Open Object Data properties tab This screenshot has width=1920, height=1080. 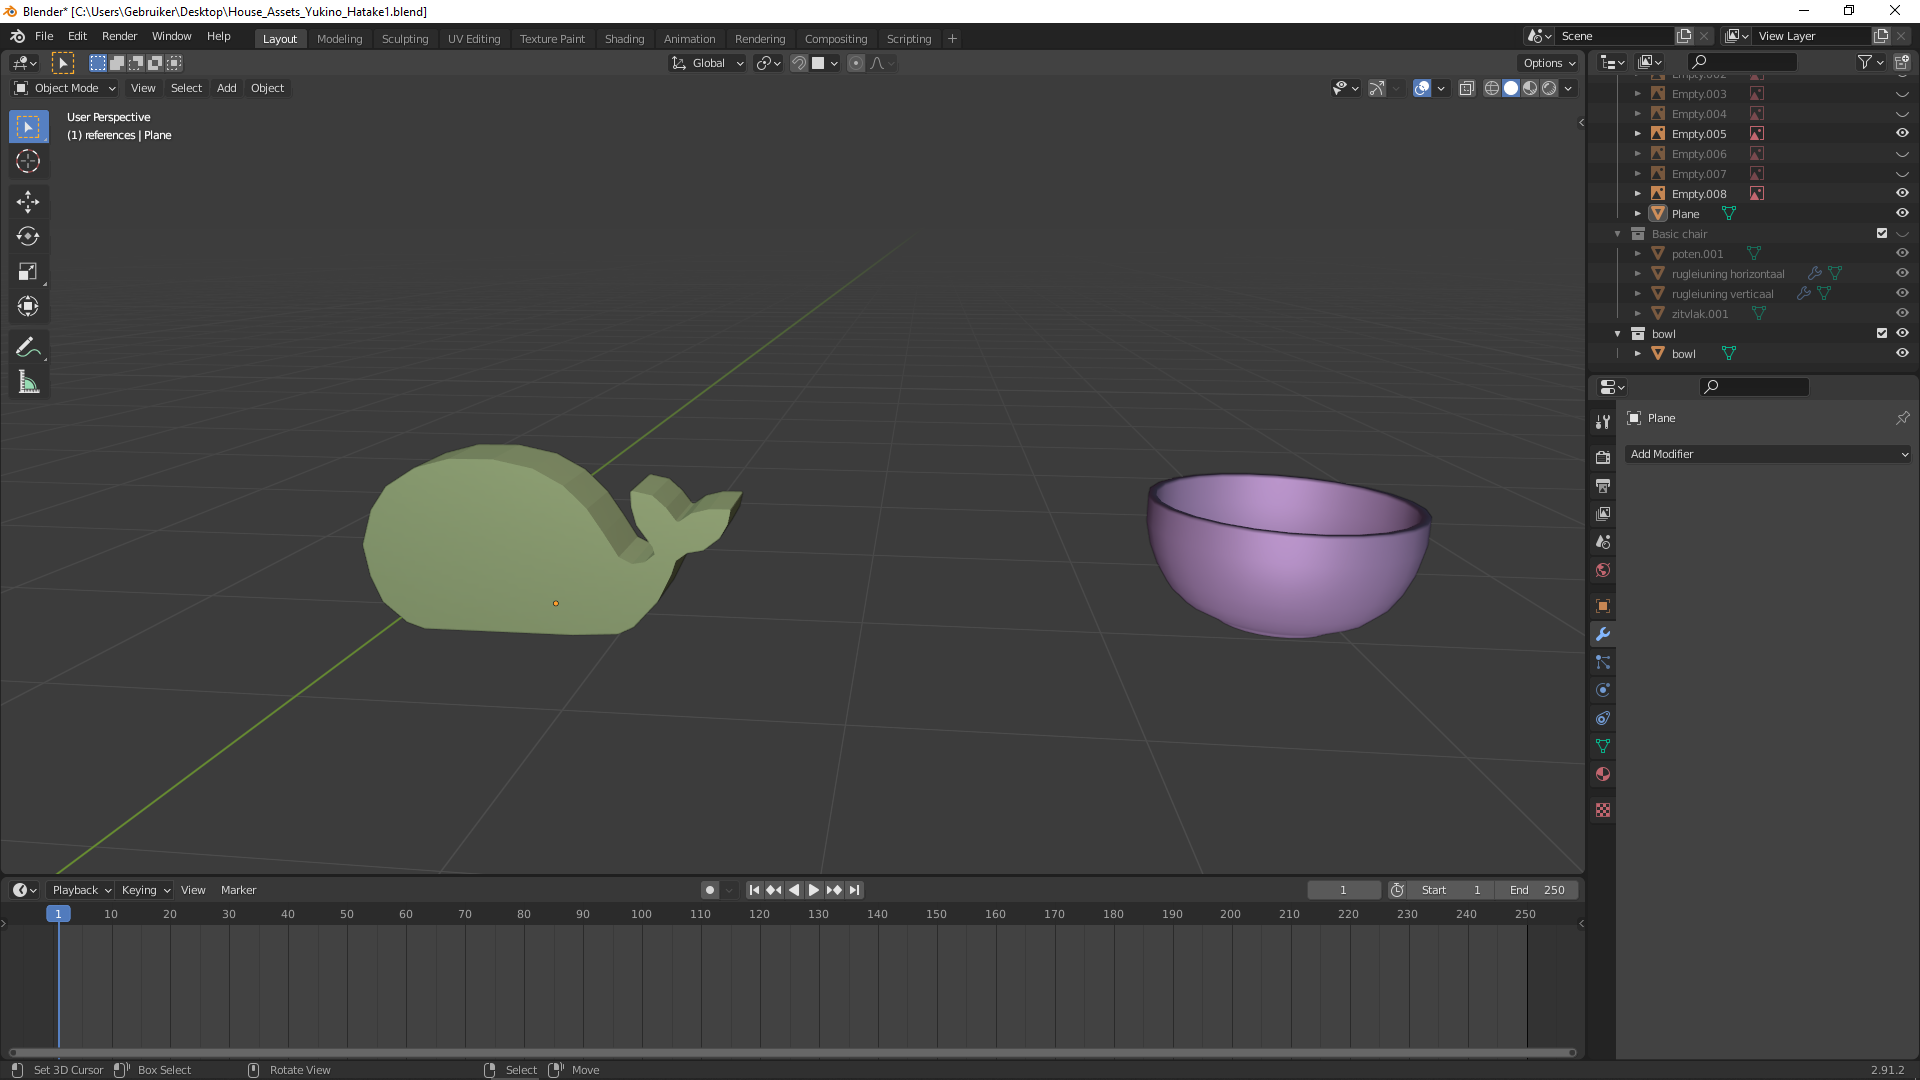[1603, 746]
